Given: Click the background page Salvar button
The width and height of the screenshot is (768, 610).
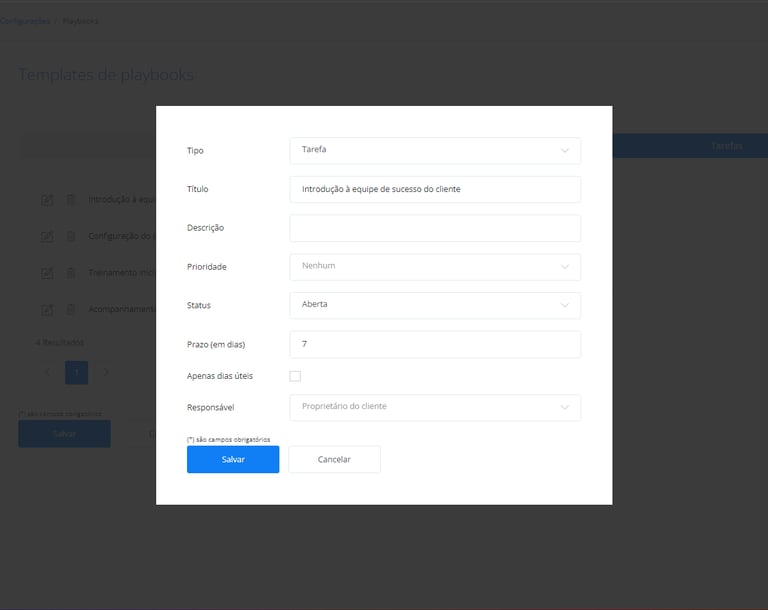Looking at the screenshot, I should point(64,434).
